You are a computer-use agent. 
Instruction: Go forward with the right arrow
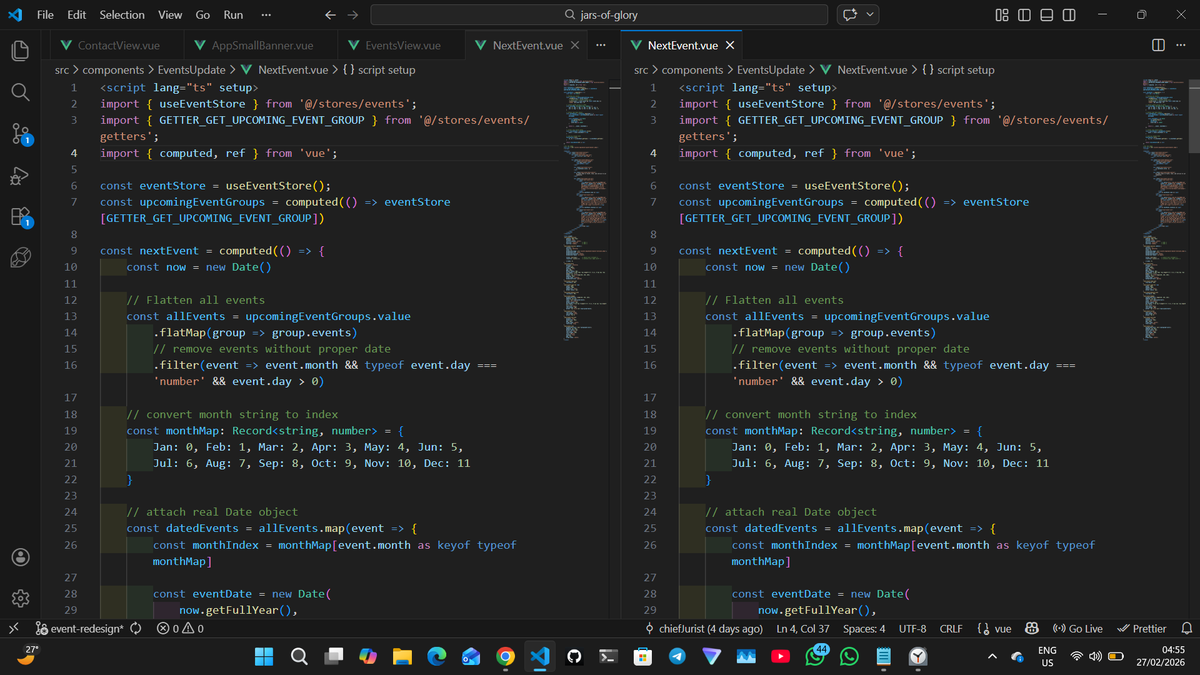coord(352,15)
